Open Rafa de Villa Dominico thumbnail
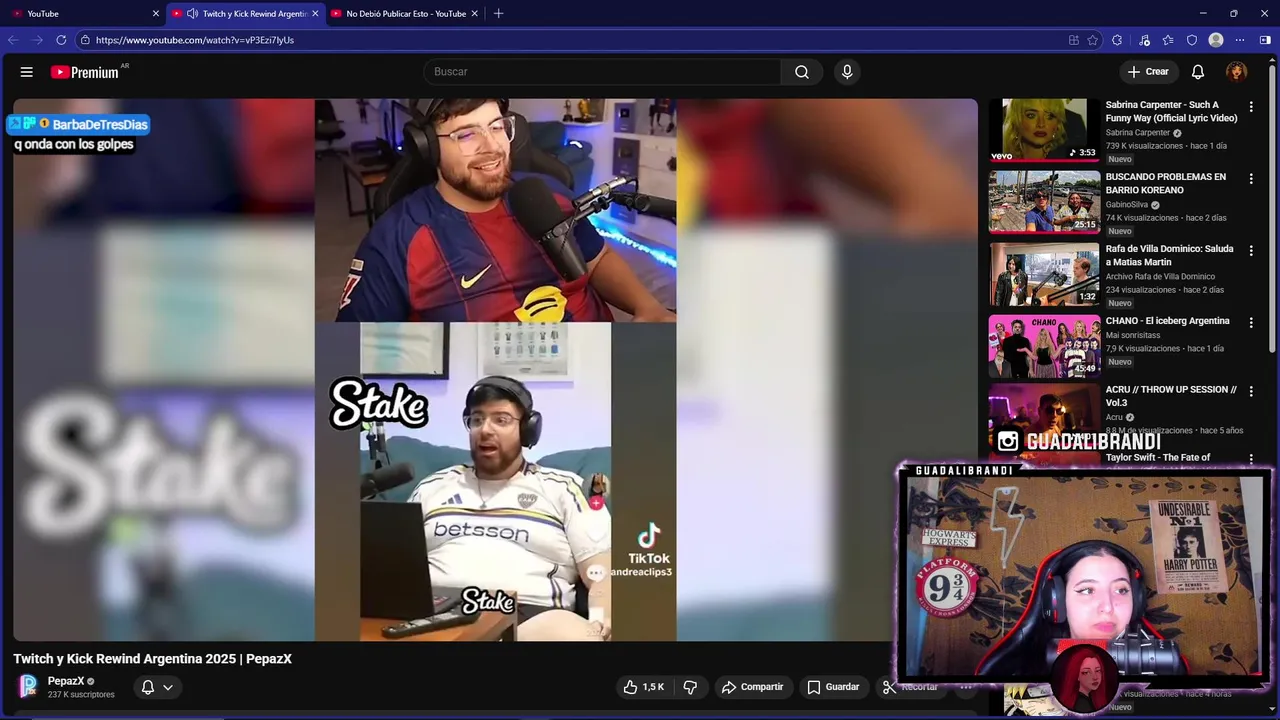Screen dimensions: 1280x720 pyautogui.click(x=1044, y=273)
